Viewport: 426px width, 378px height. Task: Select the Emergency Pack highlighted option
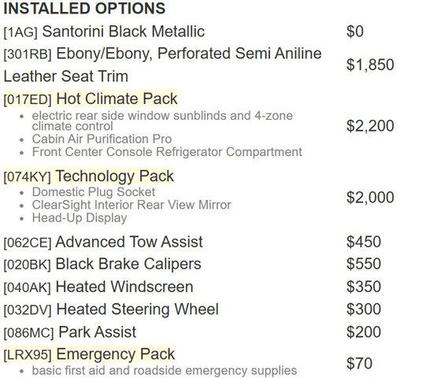(116, 354)
